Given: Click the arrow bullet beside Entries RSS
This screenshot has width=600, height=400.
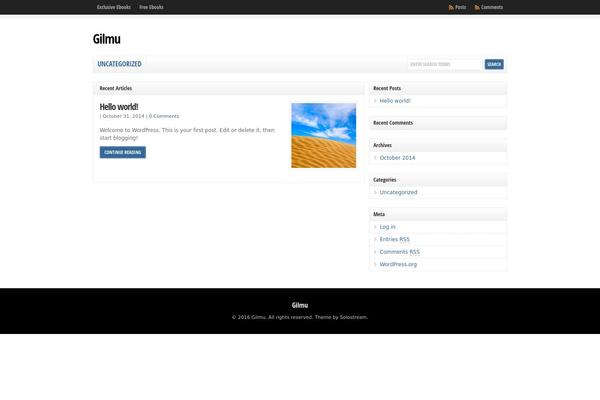Looking at the screenshot, I should click(375, 239).
